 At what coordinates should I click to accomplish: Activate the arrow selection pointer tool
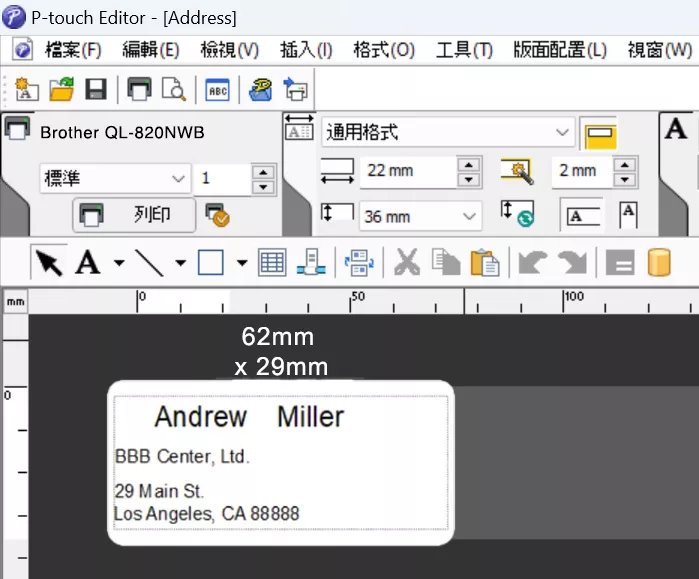[x=49, y=263]
